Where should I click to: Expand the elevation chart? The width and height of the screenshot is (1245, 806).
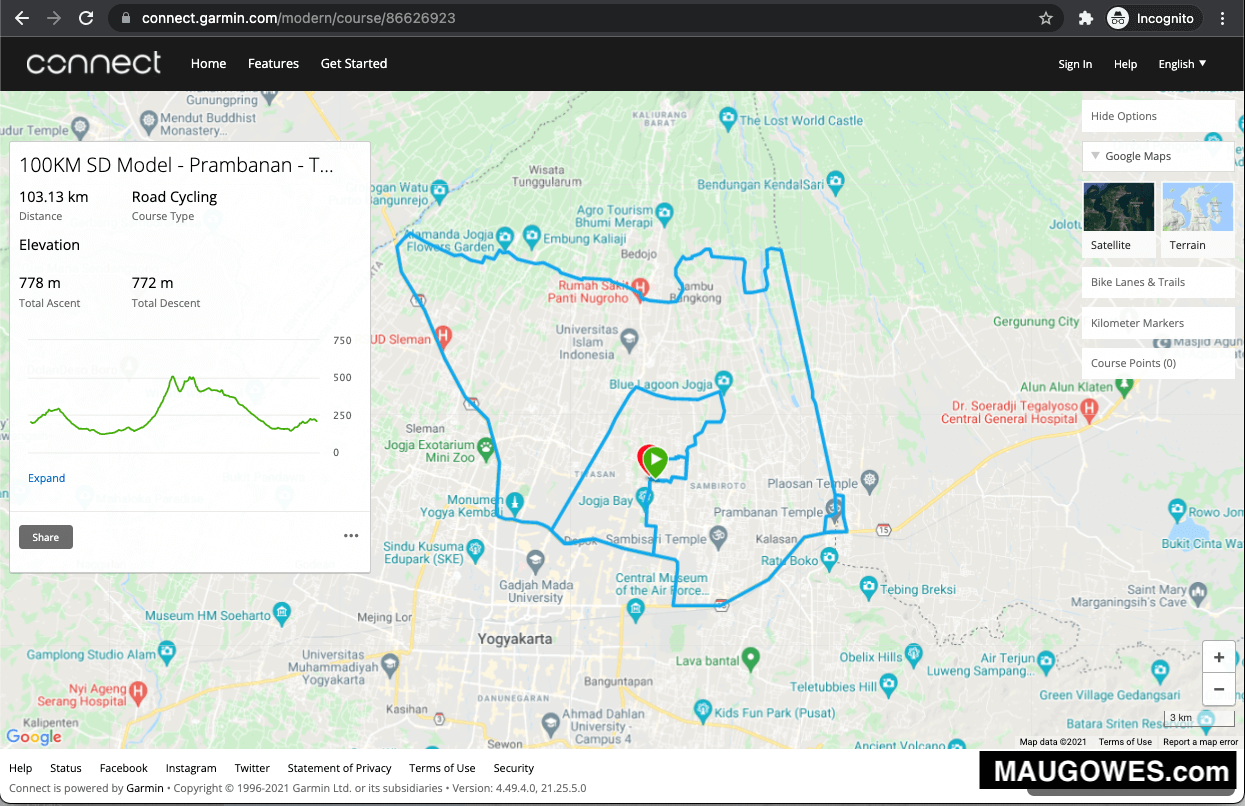[x=46, y=478]
